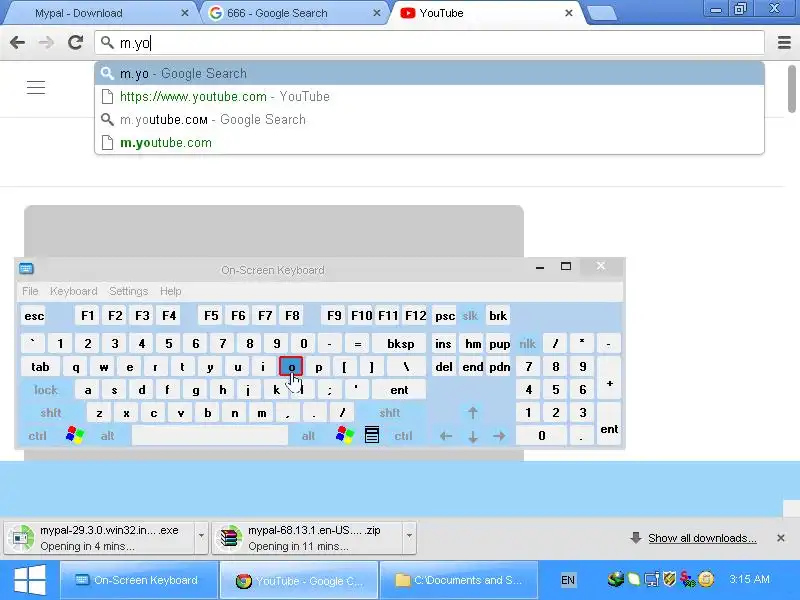The height and width of the screenshot is (600, 800).
Task: Click the up arrow key on keyboard
Action: click(472, 412)
